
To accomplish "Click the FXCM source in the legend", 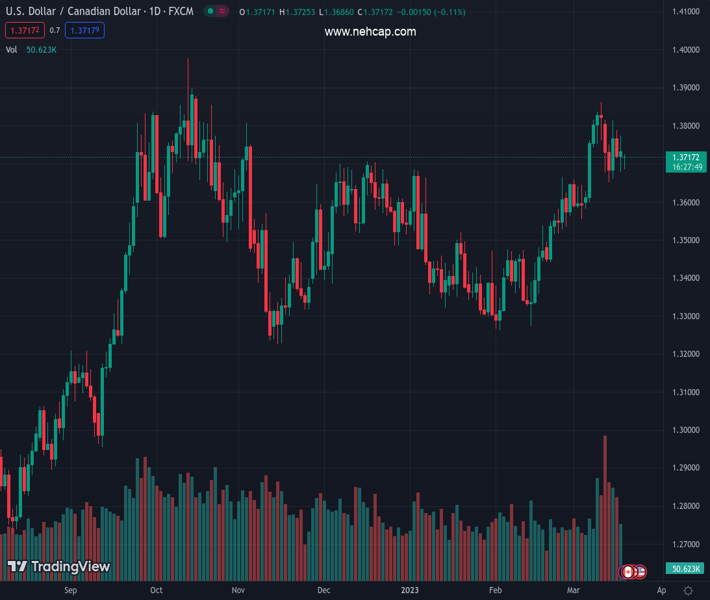I will click(x=180, y=12).
